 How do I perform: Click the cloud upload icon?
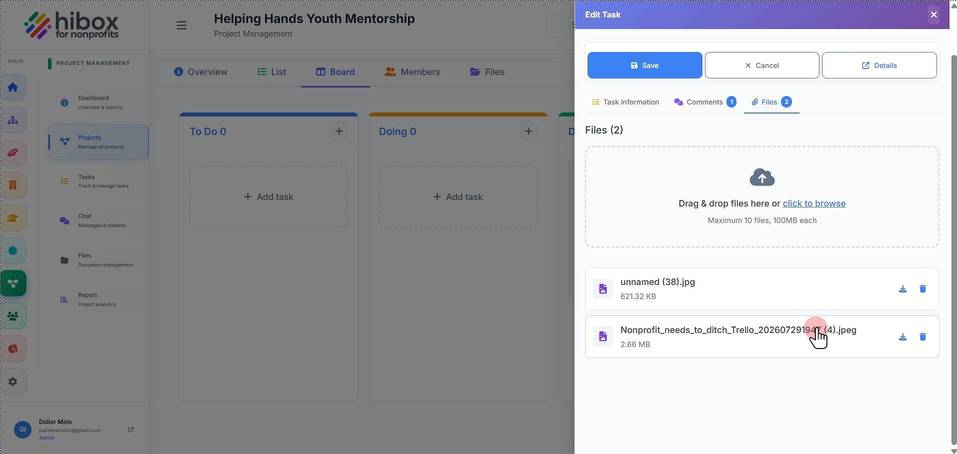(762, 178)
